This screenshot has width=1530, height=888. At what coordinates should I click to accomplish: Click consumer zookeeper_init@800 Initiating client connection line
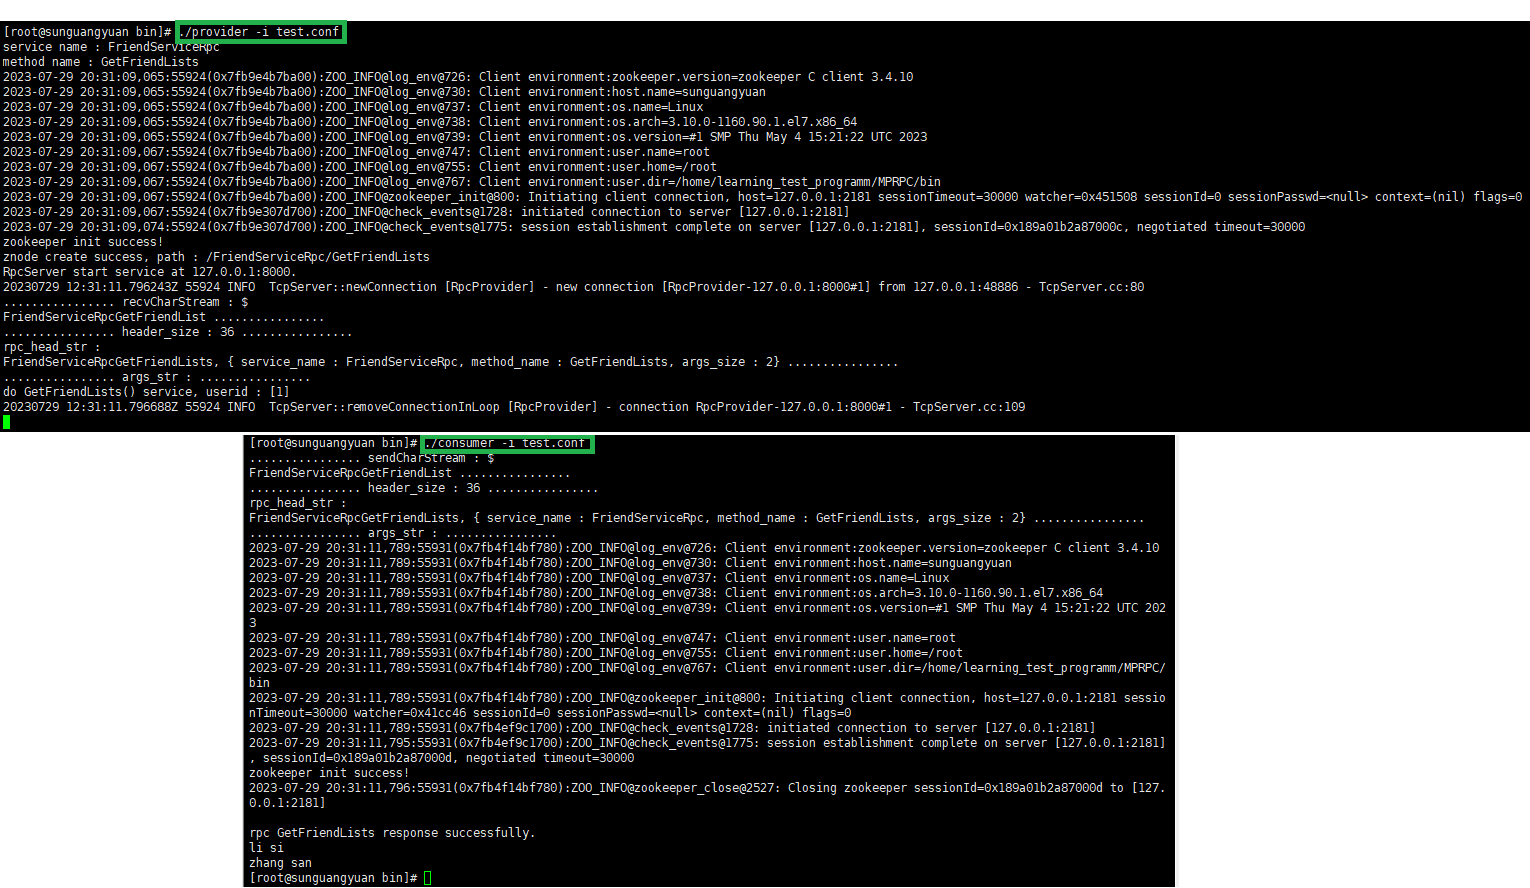(x=707, y=705)
